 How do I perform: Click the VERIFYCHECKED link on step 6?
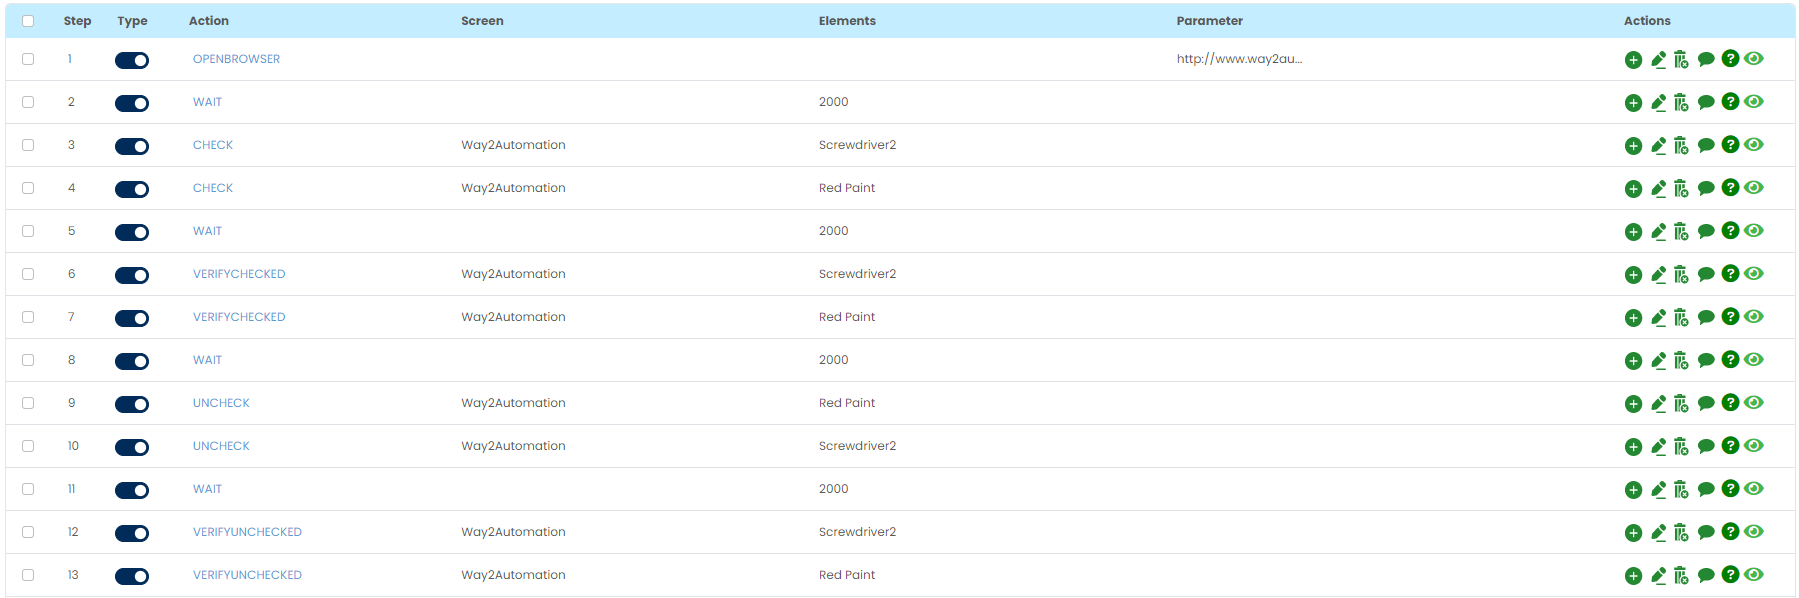[x=239, y=274]
